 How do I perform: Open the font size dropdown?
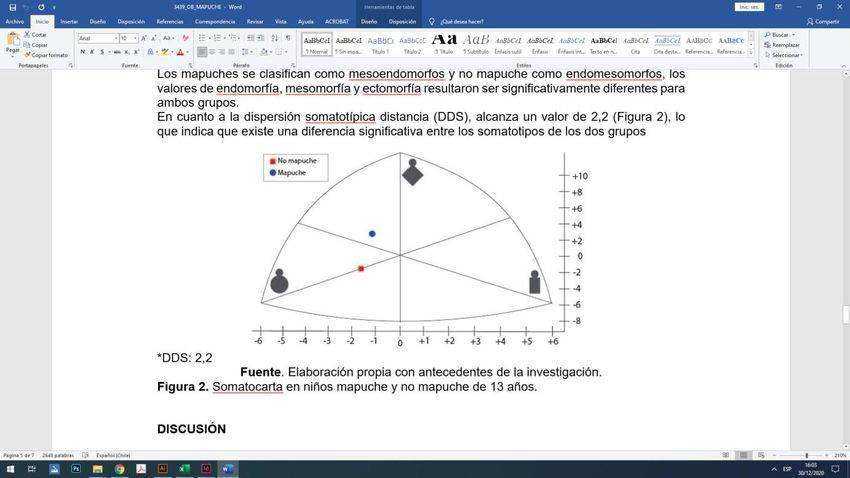pyautogui.click(x=135, y=38)
